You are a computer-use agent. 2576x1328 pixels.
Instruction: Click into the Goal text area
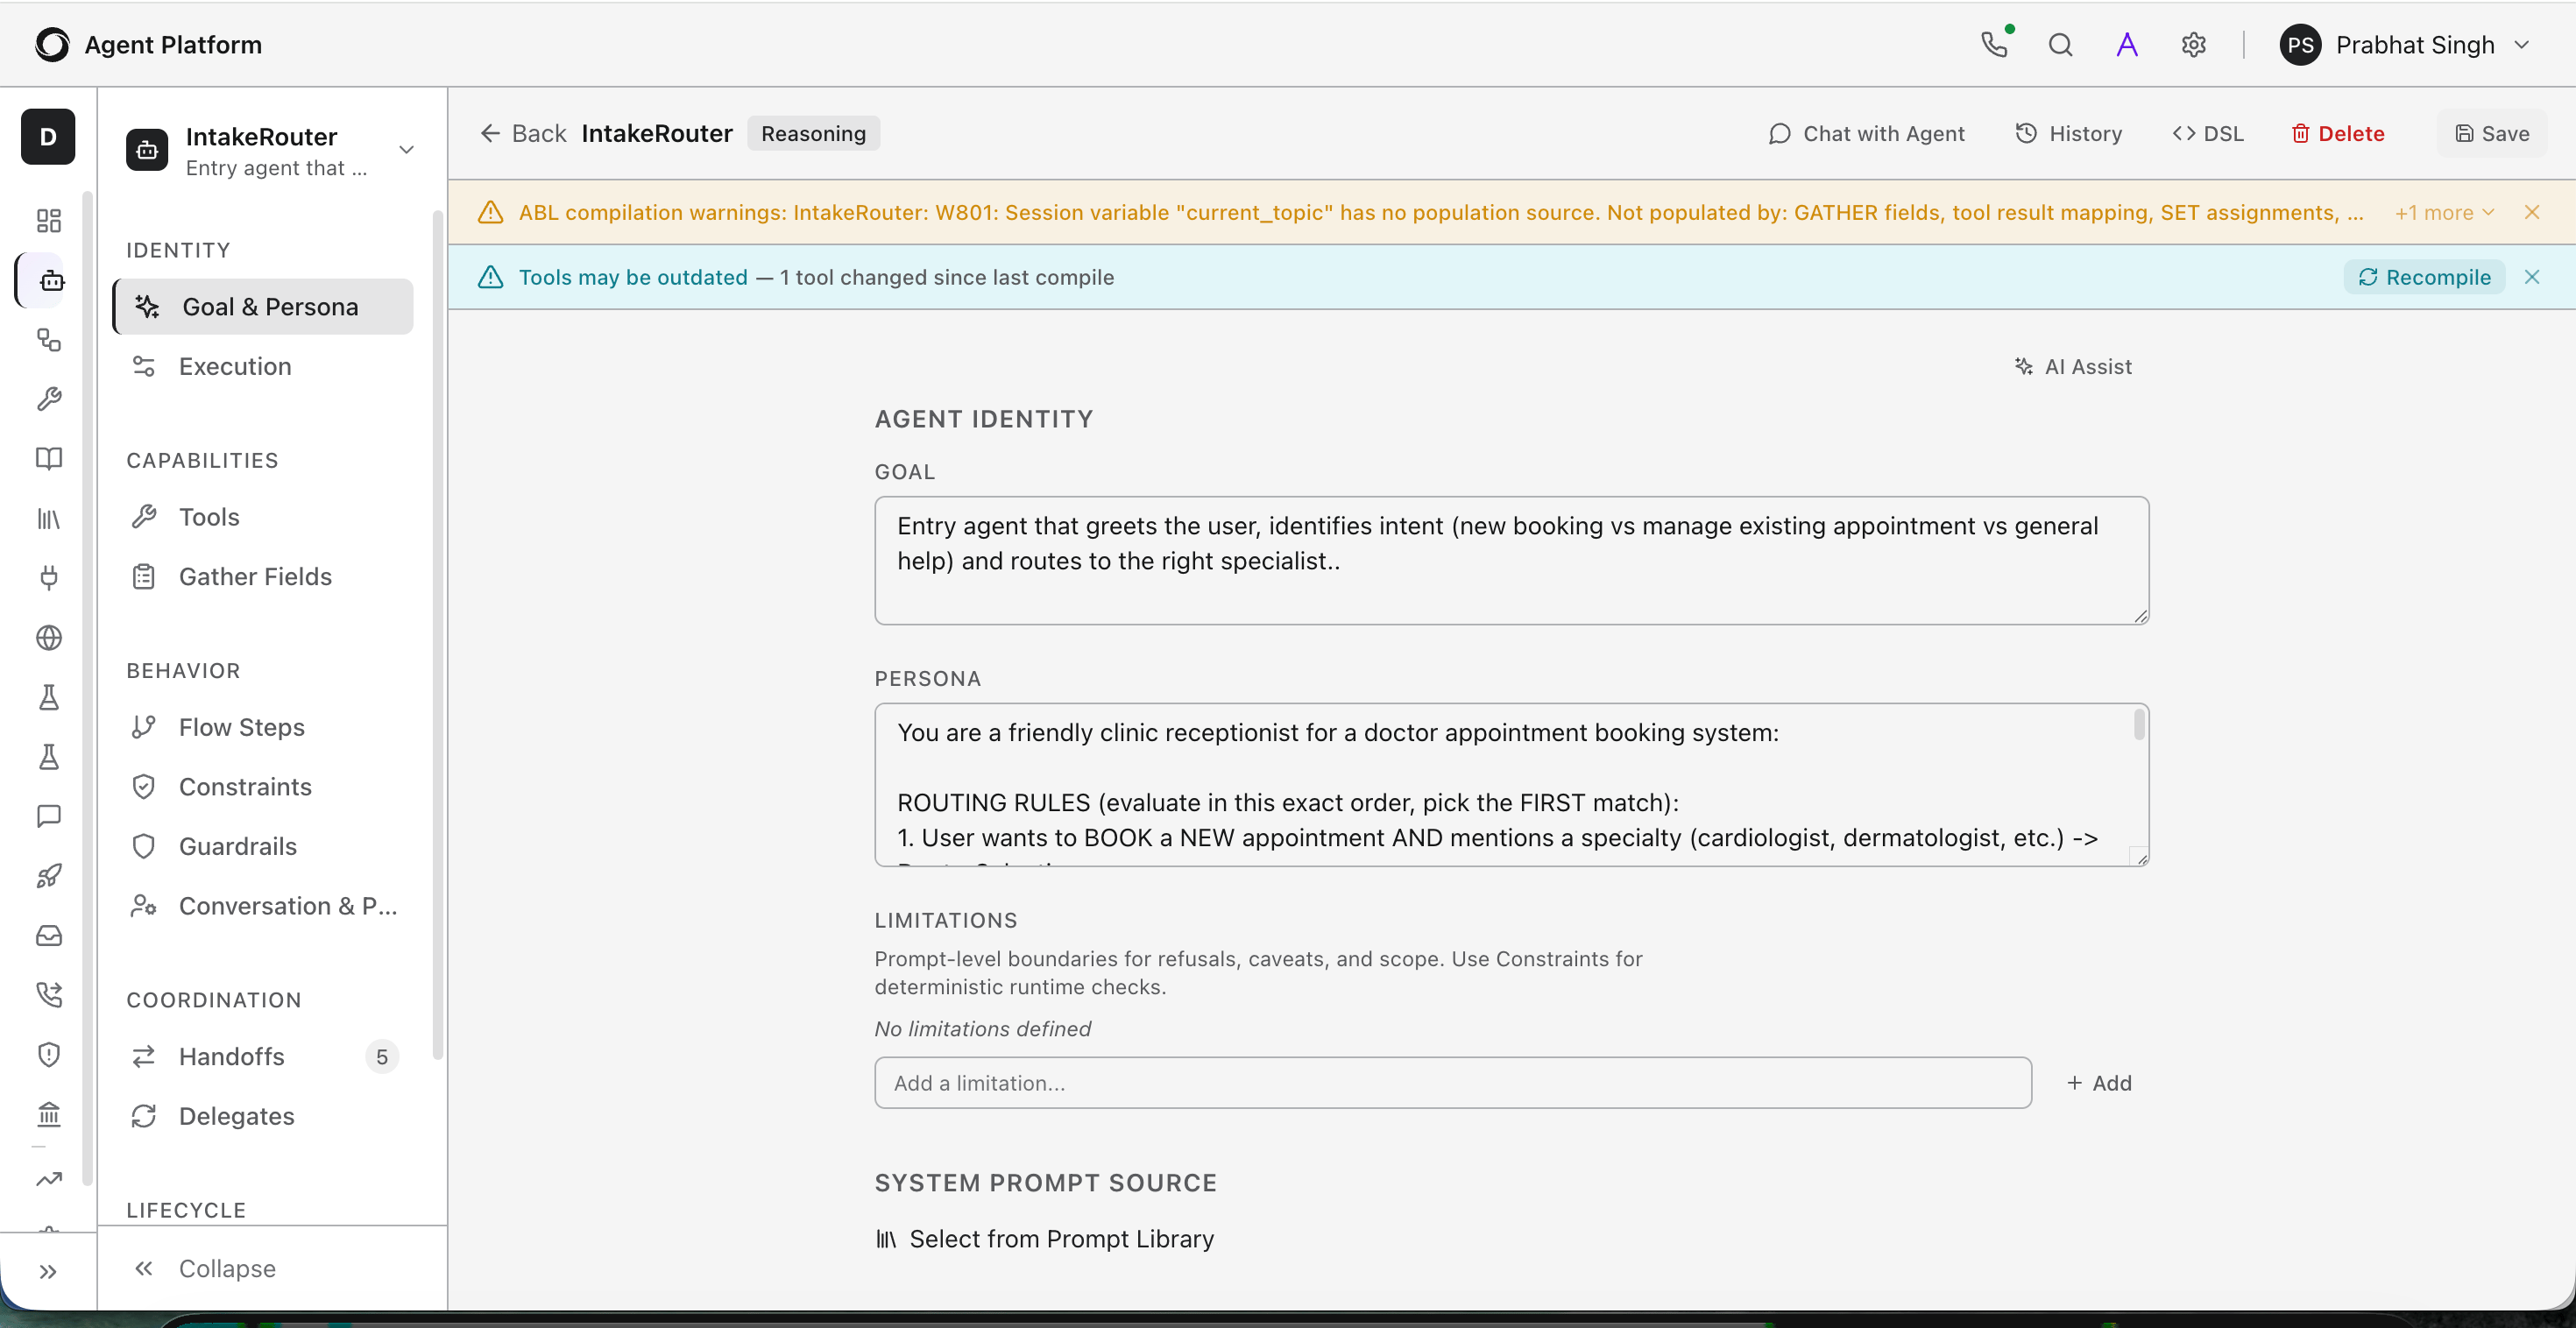point(1511,560)
